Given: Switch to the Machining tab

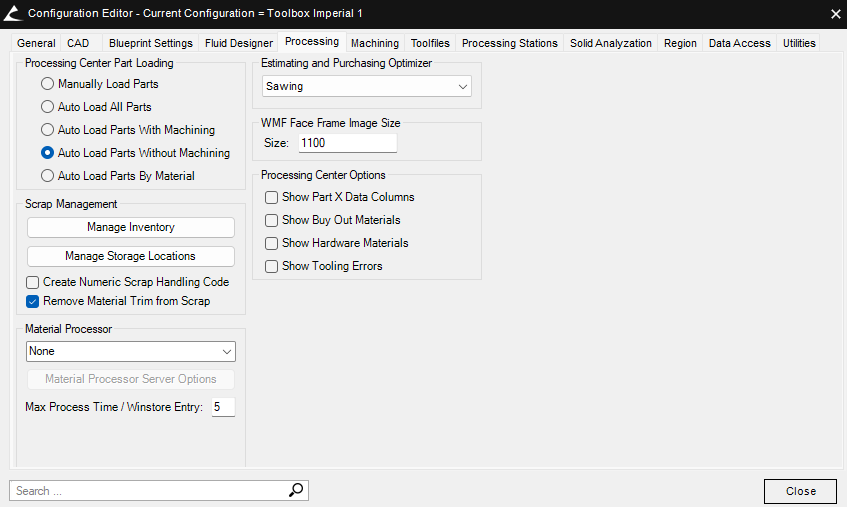Looking at the screenshot, I should click(375, 43).
